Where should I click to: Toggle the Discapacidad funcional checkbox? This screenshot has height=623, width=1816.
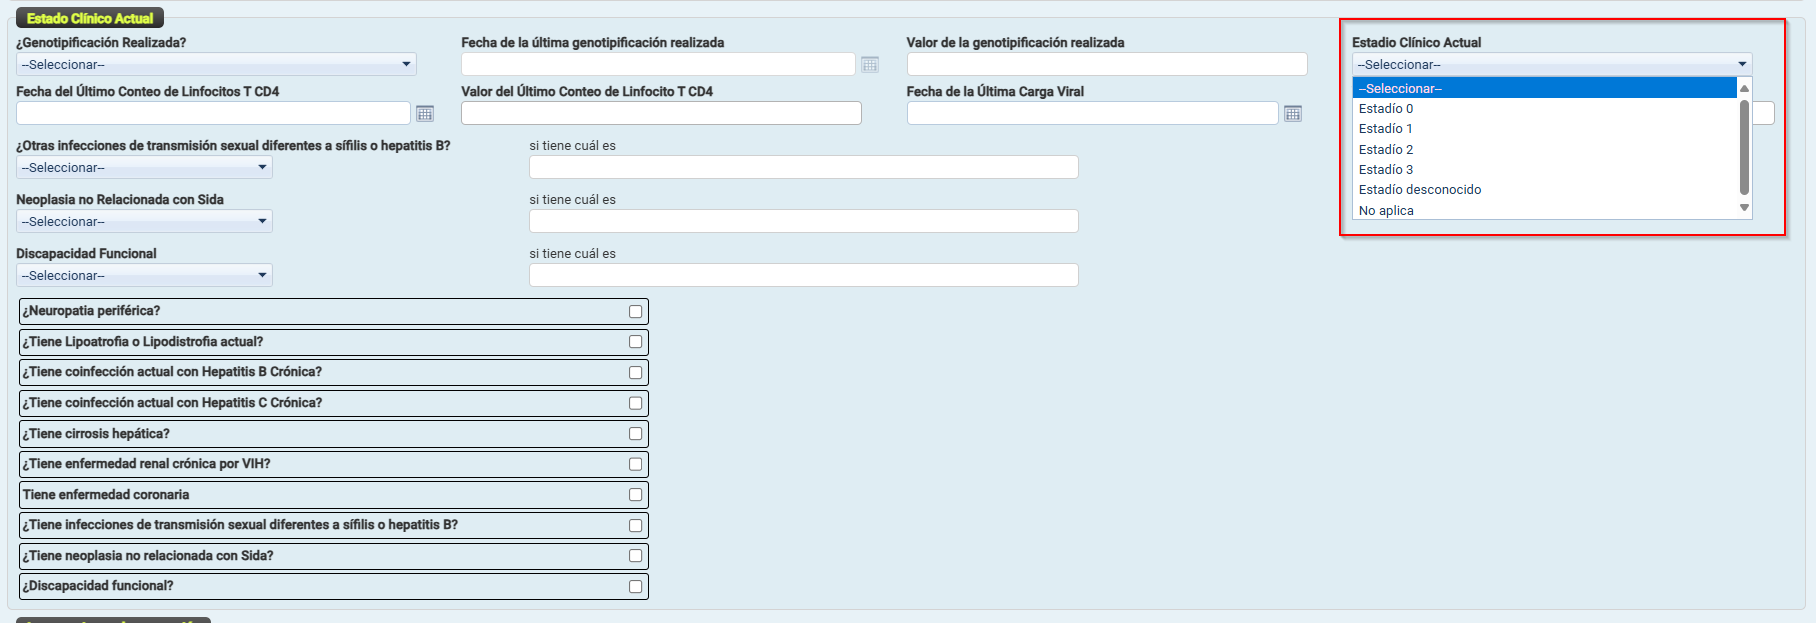[635, 587]
